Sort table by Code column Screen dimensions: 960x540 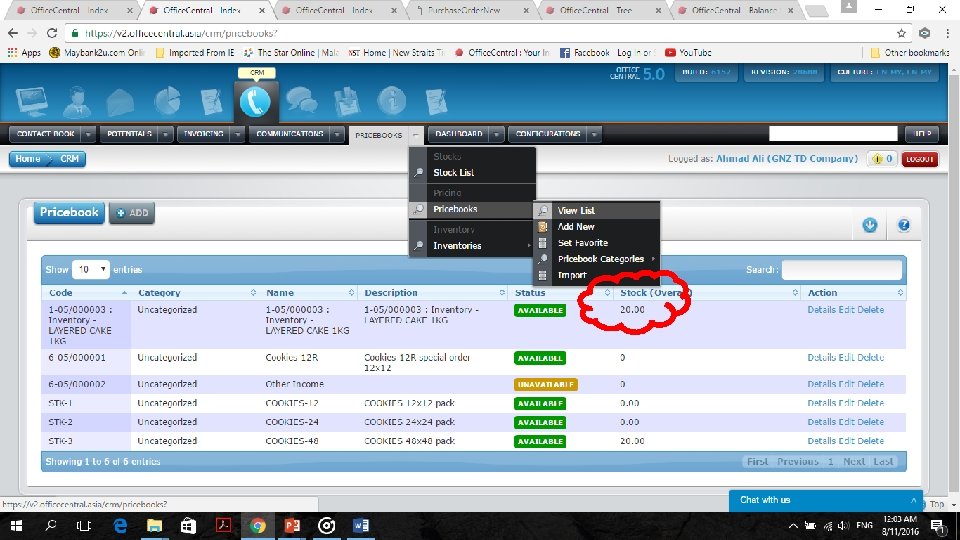click(86, 293)
